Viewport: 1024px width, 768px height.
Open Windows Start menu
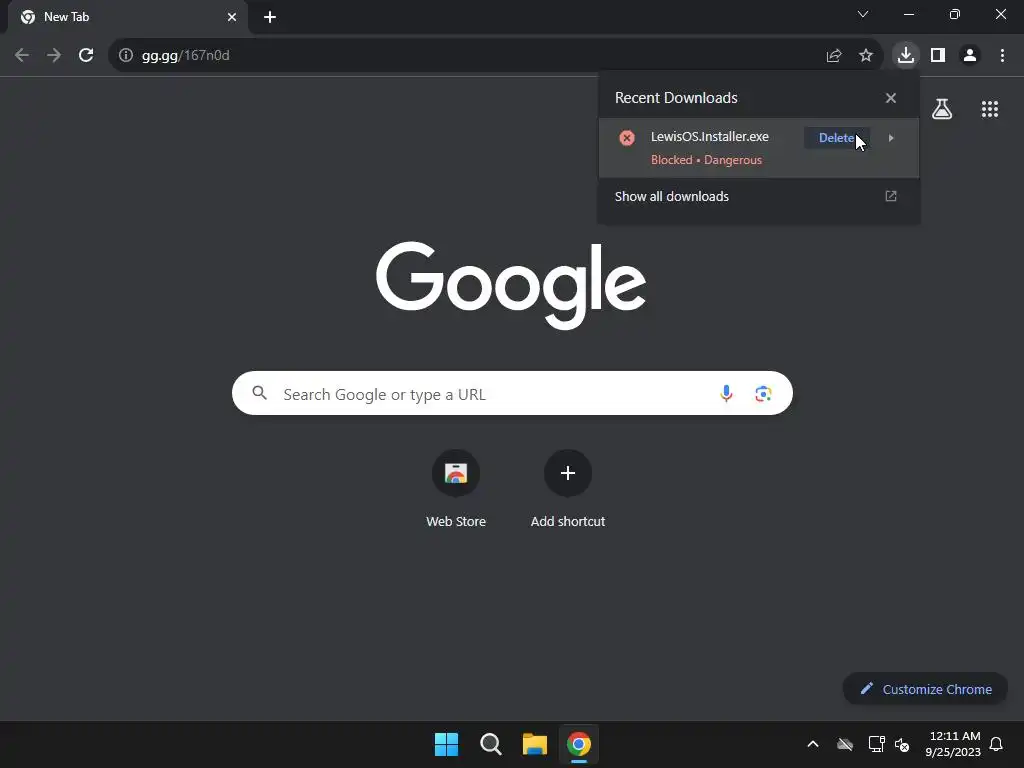[447, 744]
